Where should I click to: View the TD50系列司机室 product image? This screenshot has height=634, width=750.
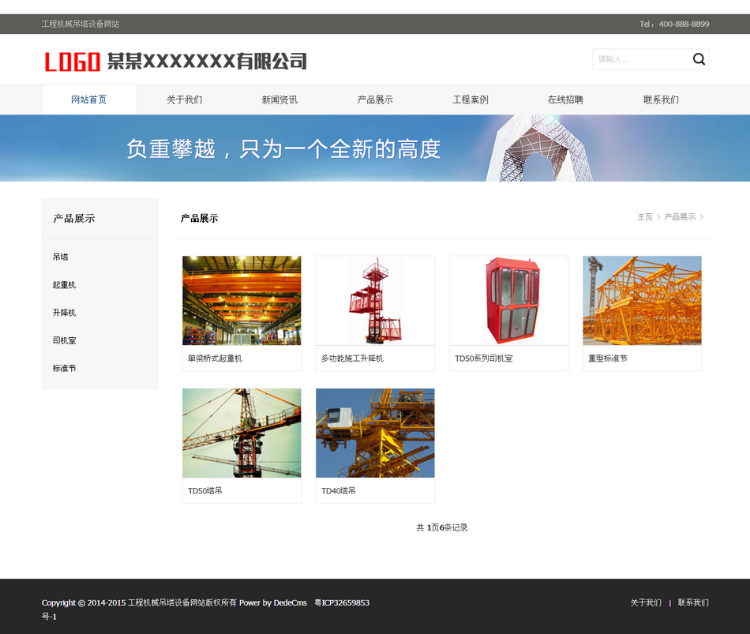pos(508,300)
